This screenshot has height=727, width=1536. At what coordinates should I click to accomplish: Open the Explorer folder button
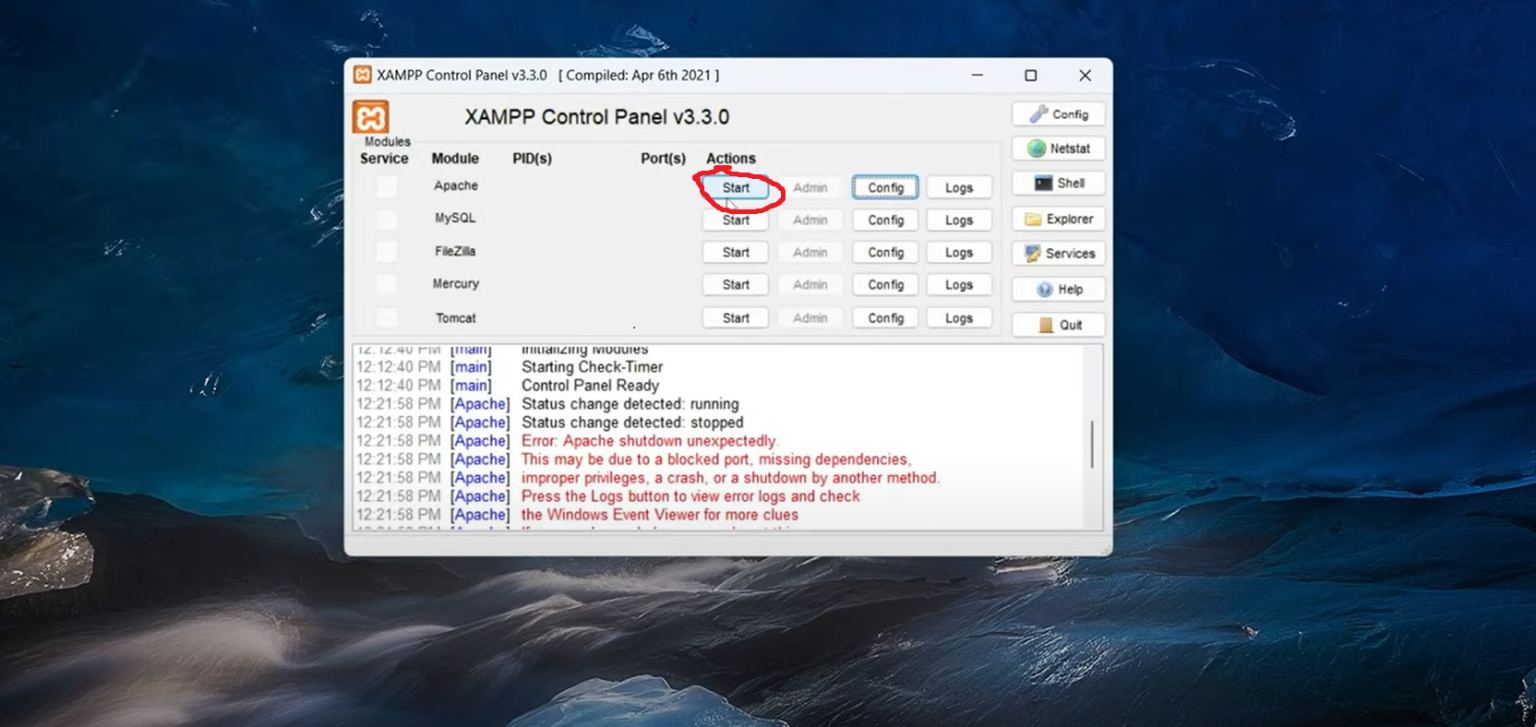[x=1058, y=219]
